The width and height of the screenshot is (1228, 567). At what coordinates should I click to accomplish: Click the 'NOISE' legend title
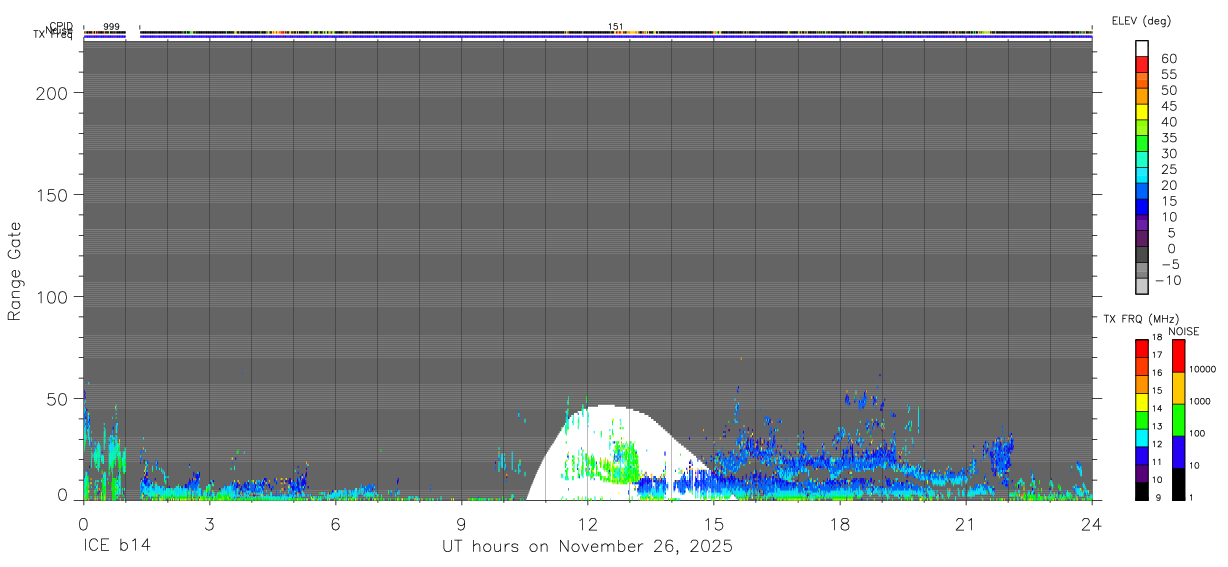coord(1183,331)
